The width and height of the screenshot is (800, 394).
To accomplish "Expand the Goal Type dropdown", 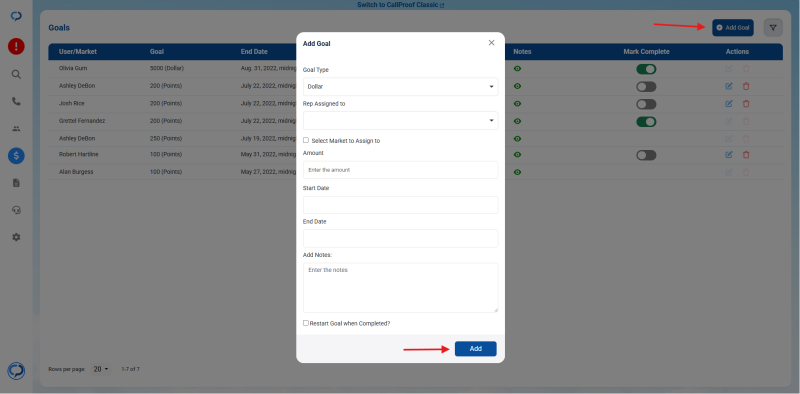I will click(401, 87).
